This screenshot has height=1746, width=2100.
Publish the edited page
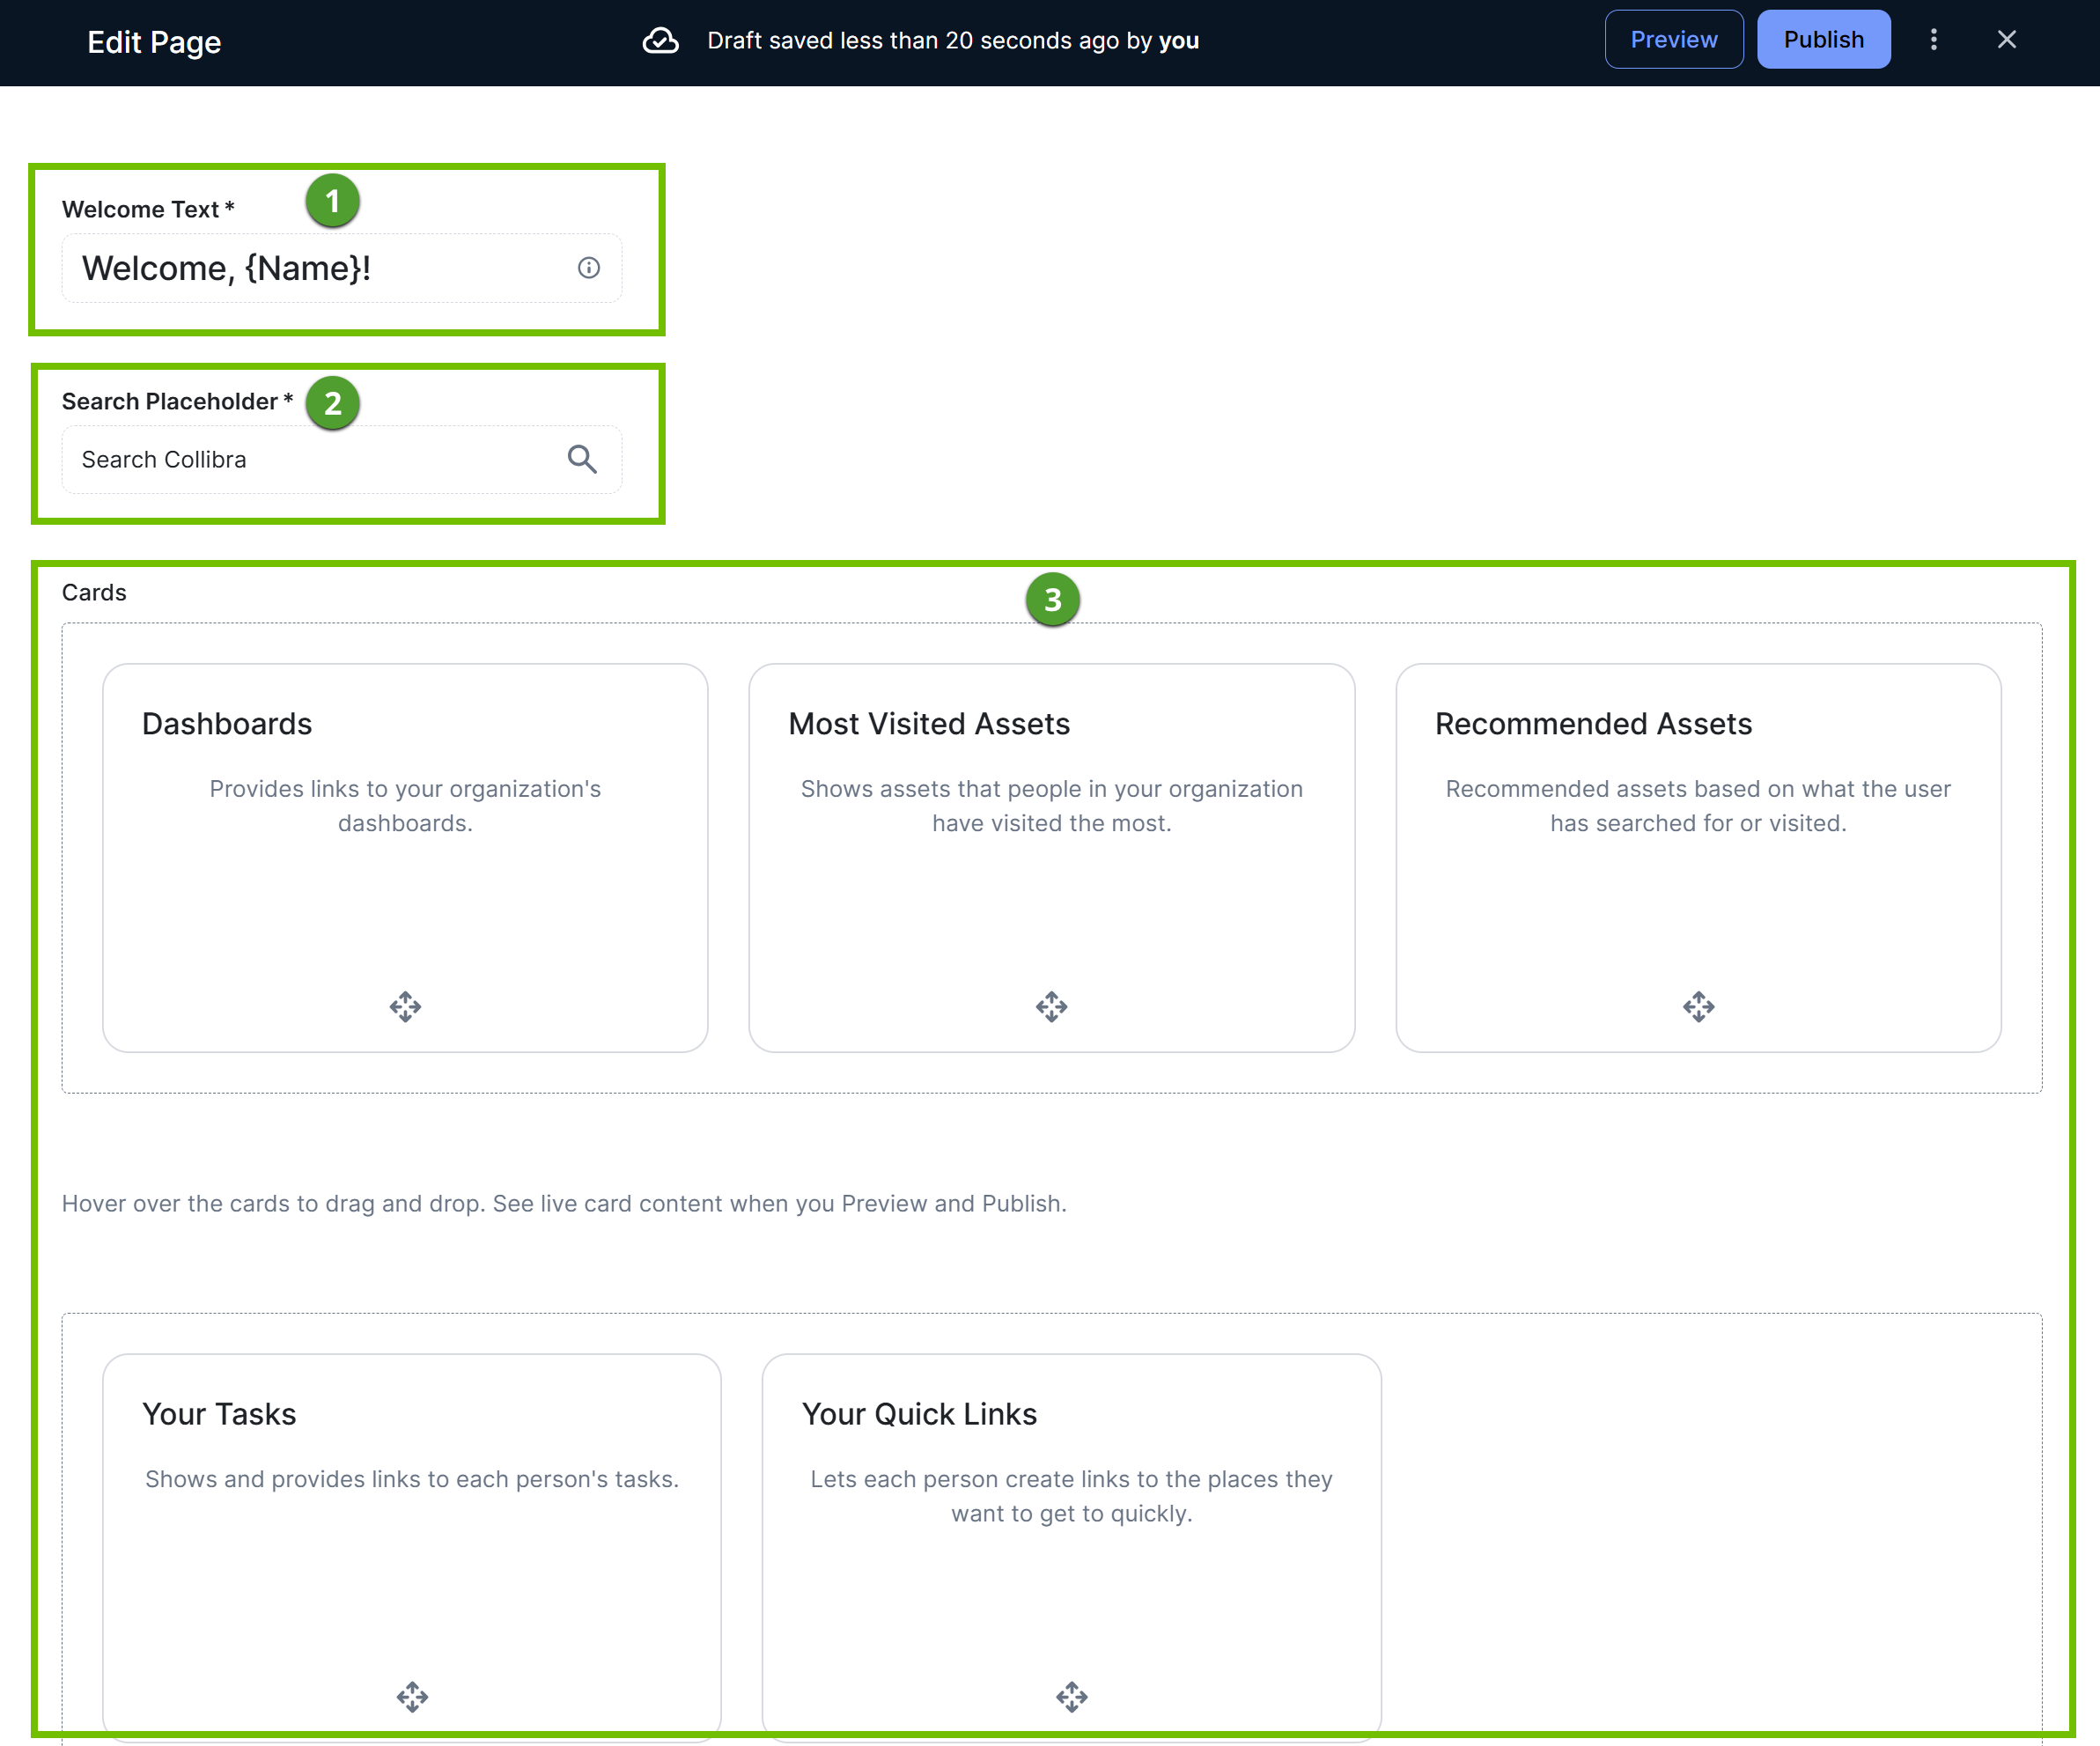click(1823, 39)
